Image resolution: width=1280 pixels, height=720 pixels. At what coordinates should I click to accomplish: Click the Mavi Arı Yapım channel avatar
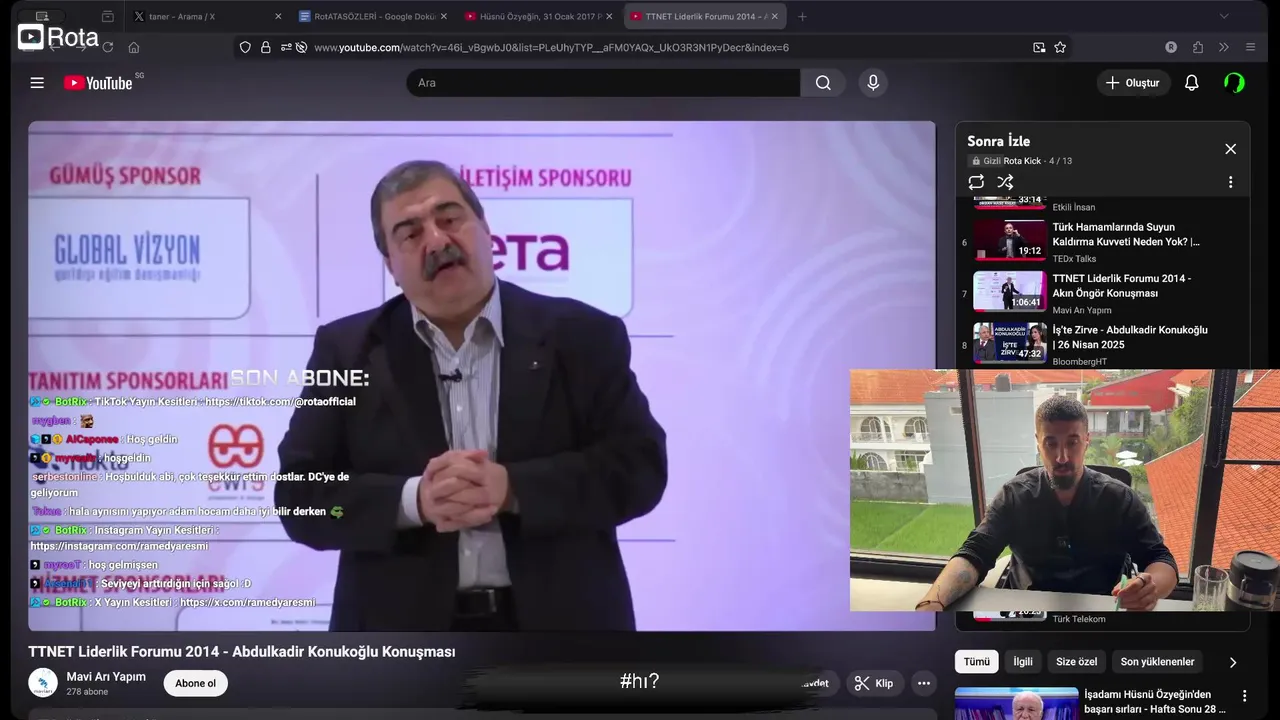43,683
